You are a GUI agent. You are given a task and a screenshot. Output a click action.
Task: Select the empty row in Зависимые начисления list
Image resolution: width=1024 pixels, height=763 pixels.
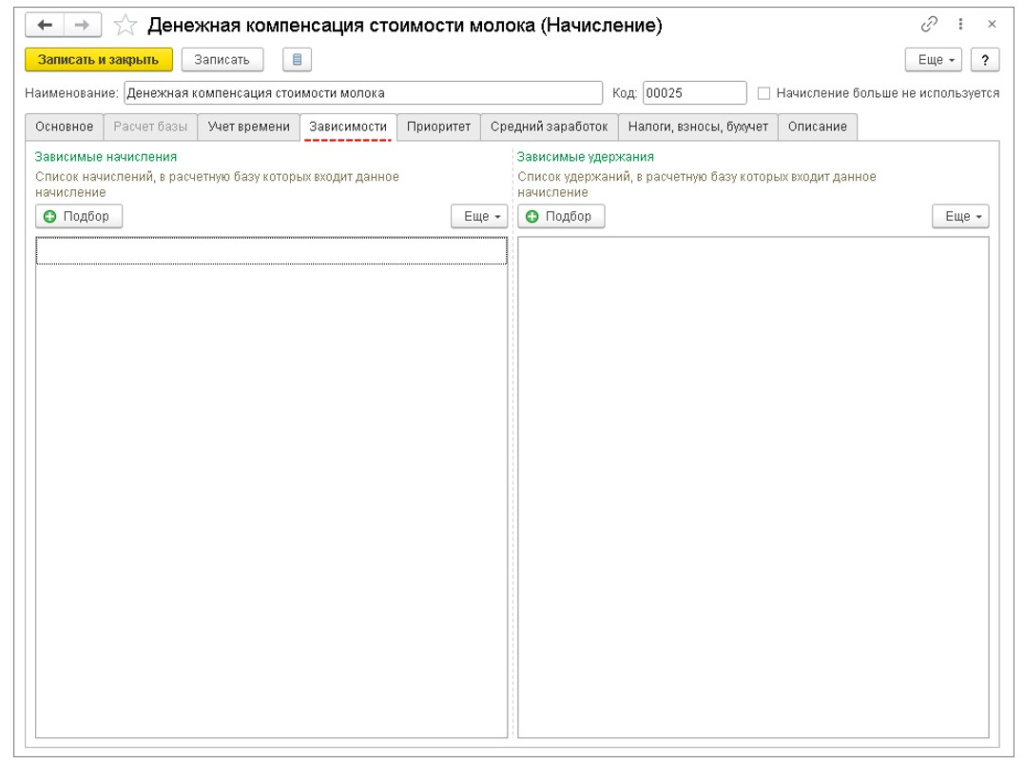point(271,252)
